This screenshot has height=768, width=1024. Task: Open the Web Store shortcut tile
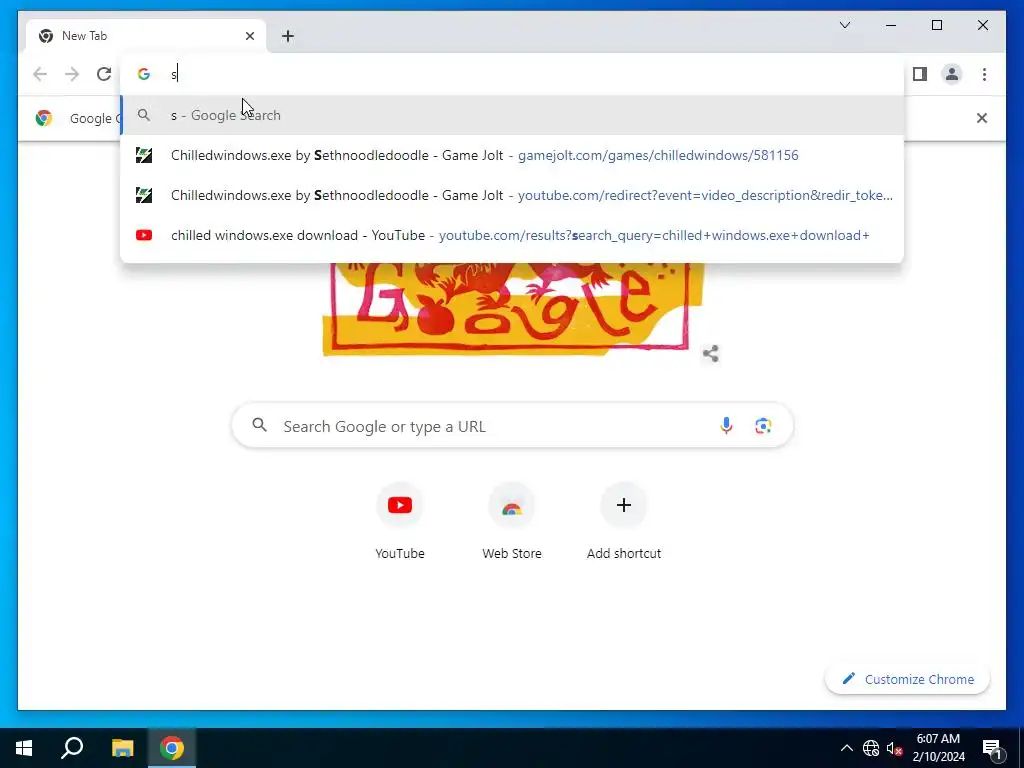tap(512, 521)
